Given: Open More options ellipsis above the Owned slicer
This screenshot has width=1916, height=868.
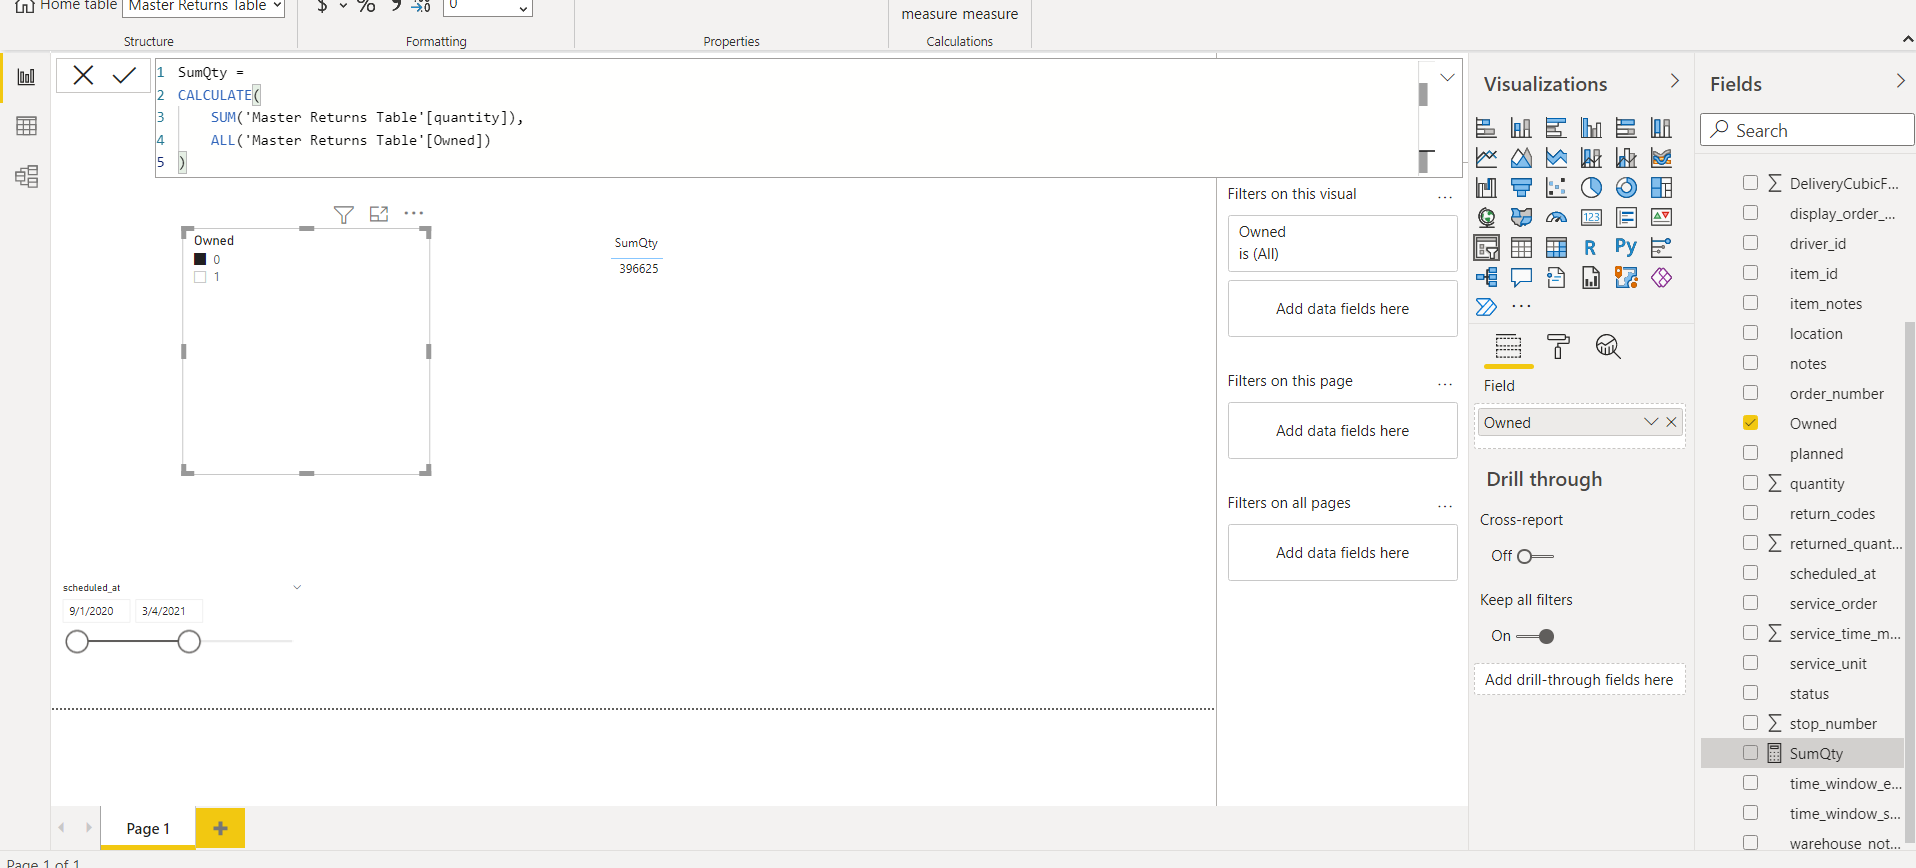Looking at the screenshot, I should (x=413, y=213).
